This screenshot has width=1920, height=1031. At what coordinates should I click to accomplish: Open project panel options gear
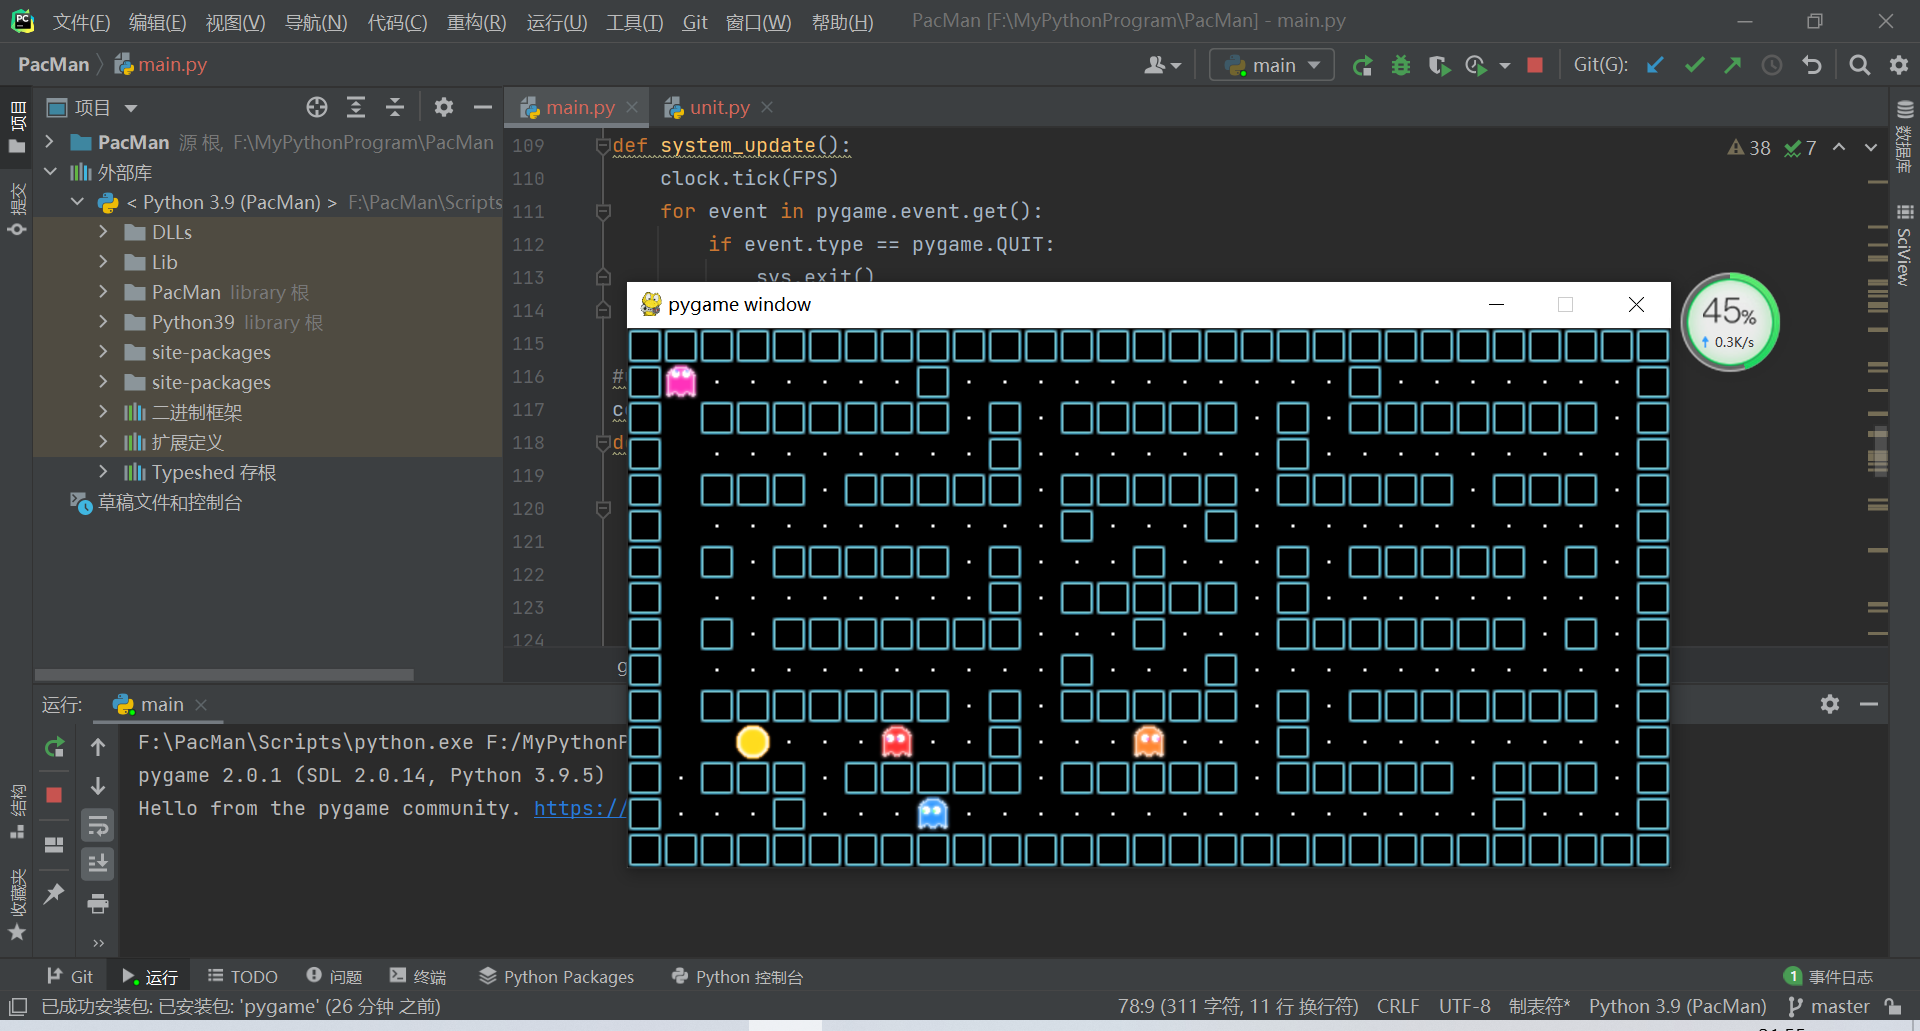pos(444,107)
